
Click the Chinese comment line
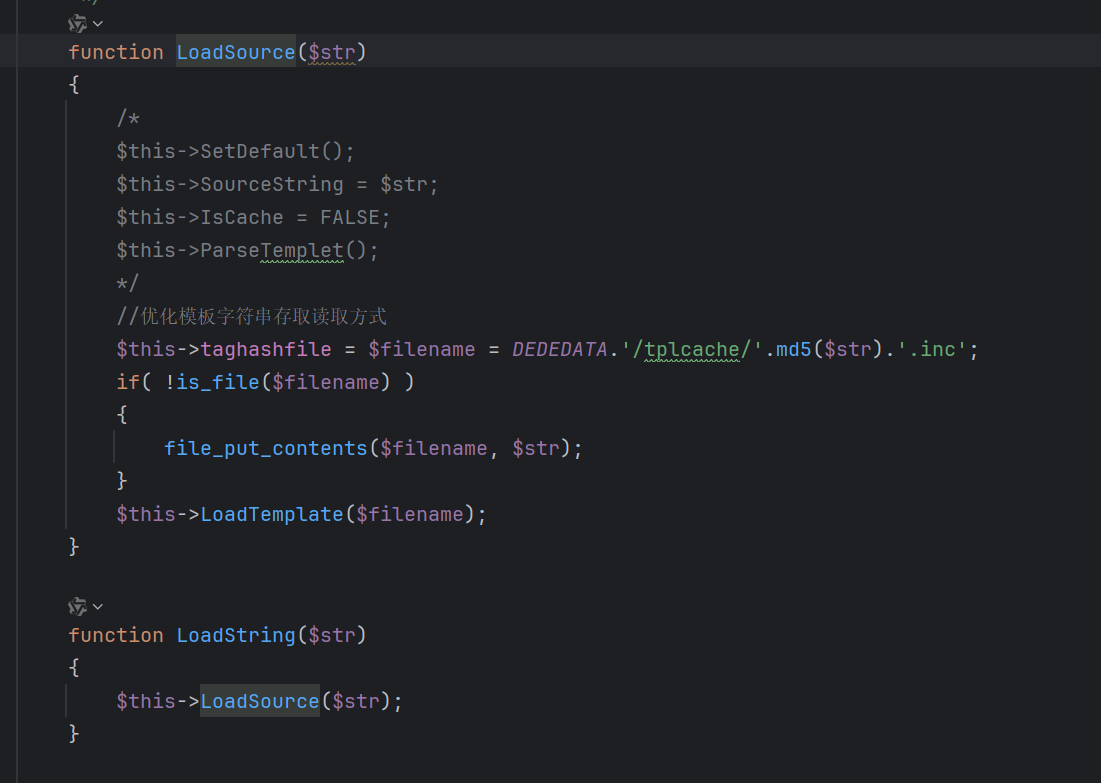point(251,316)
